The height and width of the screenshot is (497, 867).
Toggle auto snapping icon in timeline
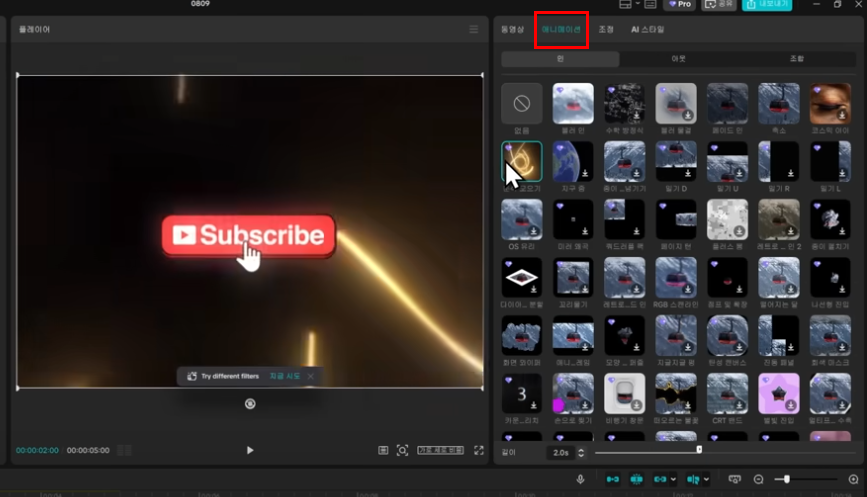point(636,479)
